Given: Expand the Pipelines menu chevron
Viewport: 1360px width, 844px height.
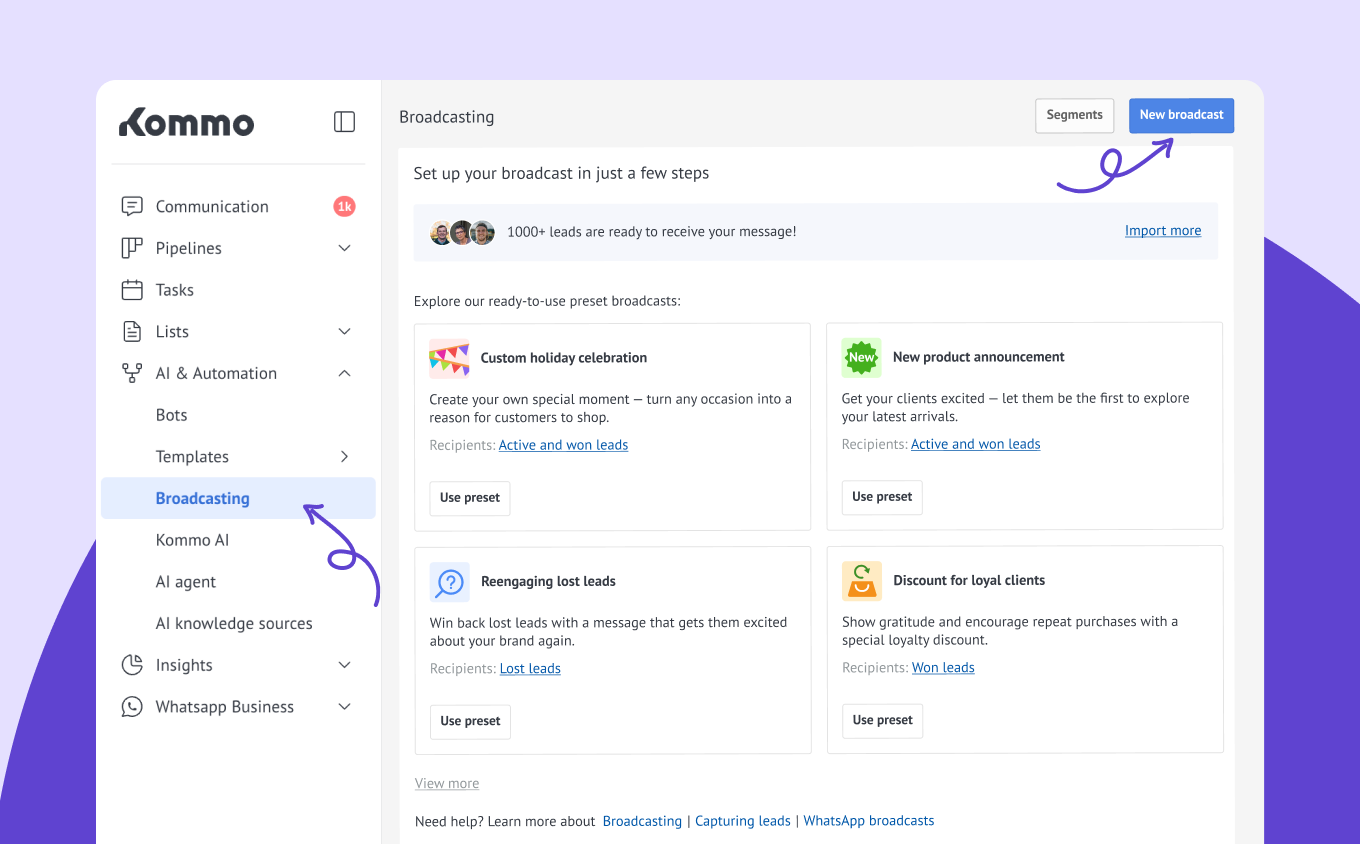Looking at the screenshot, I should point(344,248).
